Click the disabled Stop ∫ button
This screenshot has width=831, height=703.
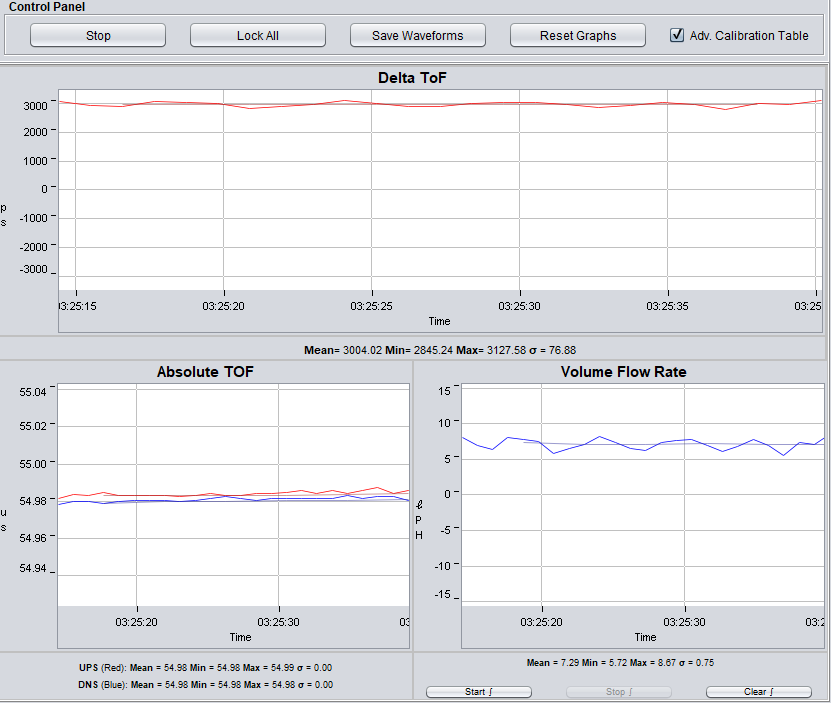619,691
